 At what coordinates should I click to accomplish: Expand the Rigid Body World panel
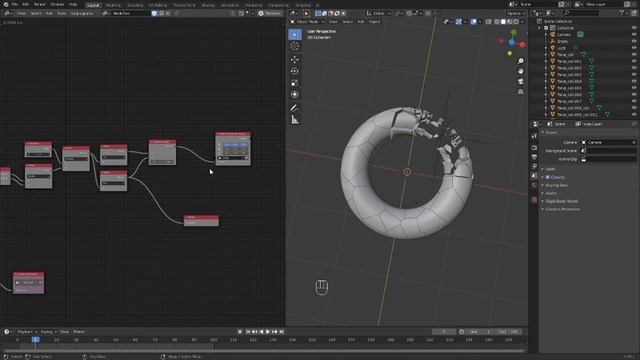click(x=561, y=201)
